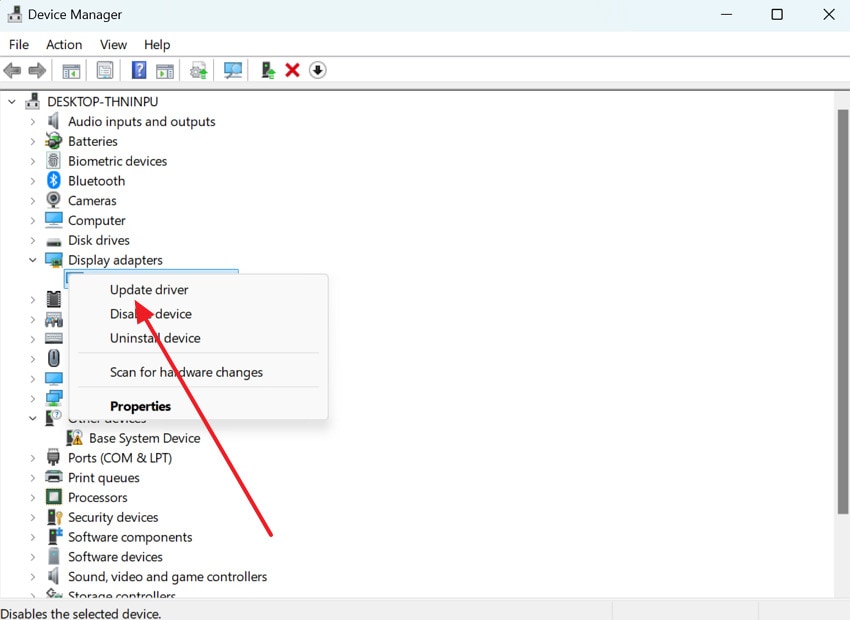This screenshot has width=850, height=620.
Task: Click the speaker icon for Audio inputs and outputs
Action: pos(53,121)
